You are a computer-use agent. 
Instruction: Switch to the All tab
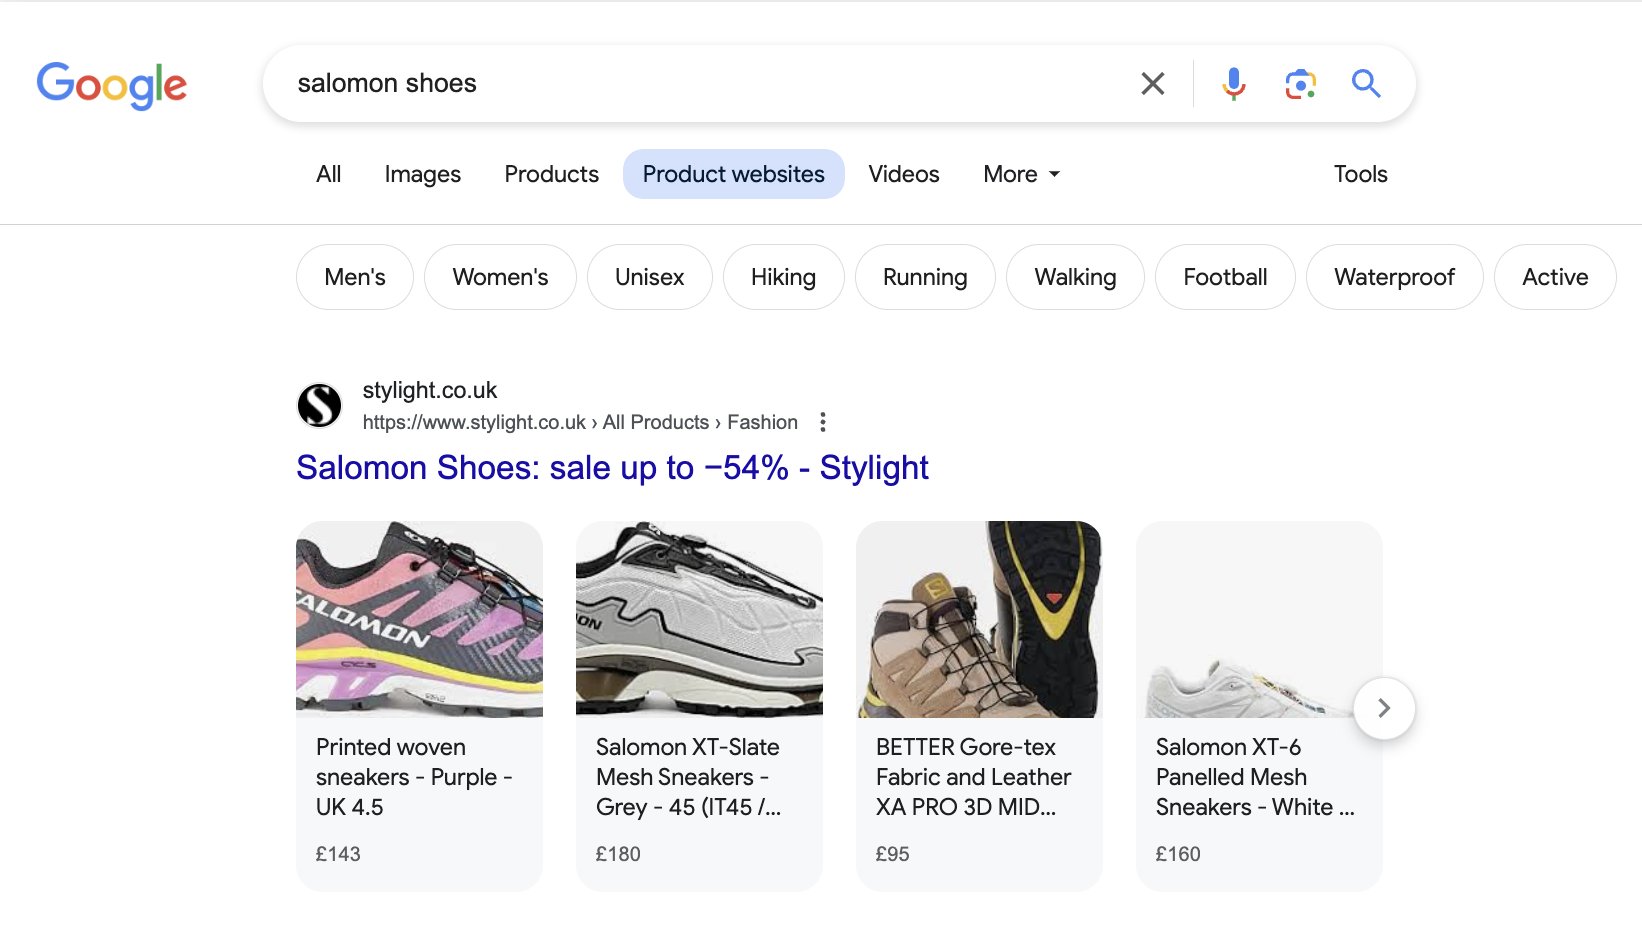tap(329, 174)
